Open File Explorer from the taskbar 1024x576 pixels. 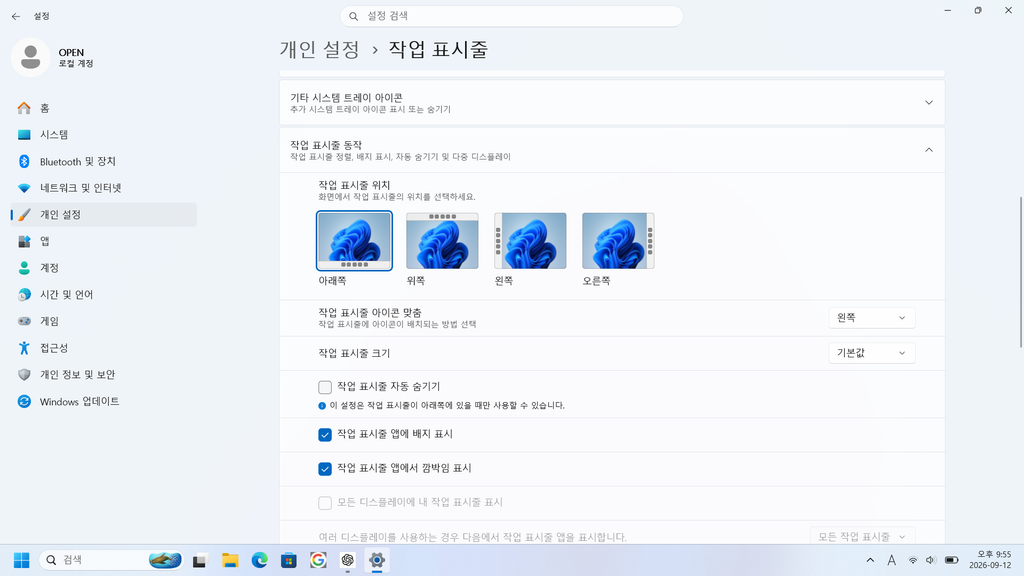coord(230,560)
